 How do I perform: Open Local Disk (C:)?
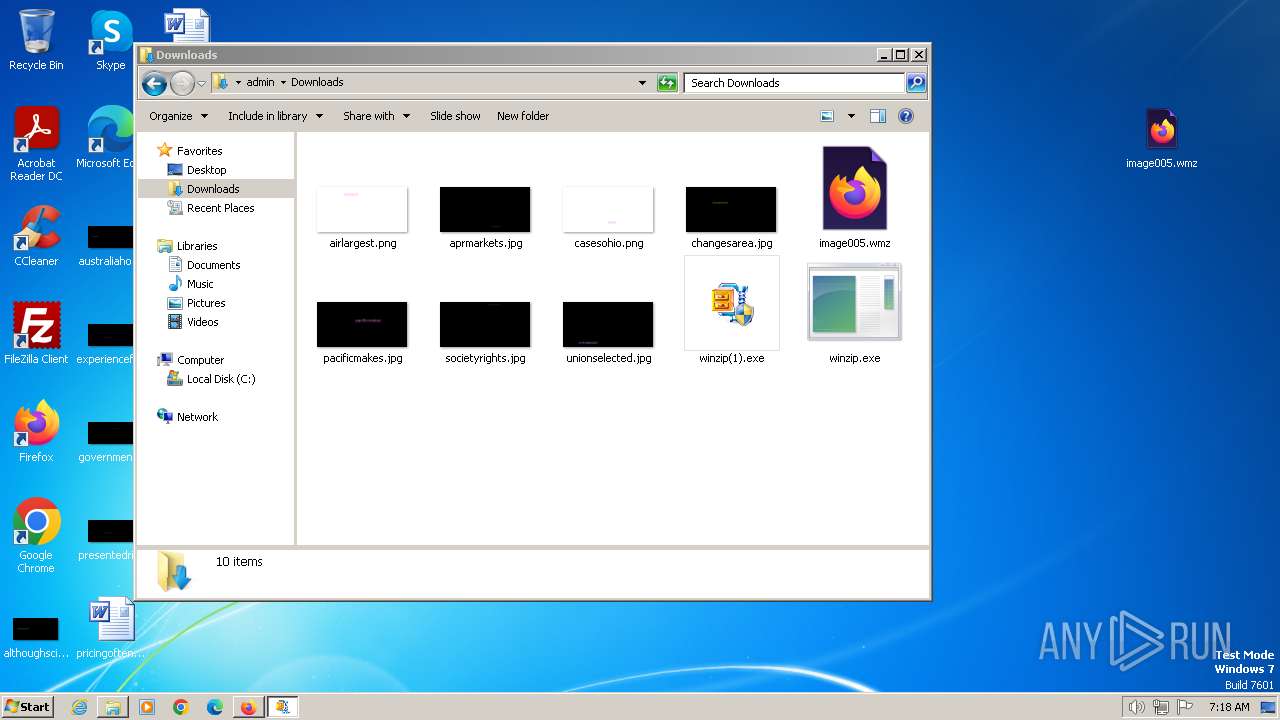tap(221, 379)
